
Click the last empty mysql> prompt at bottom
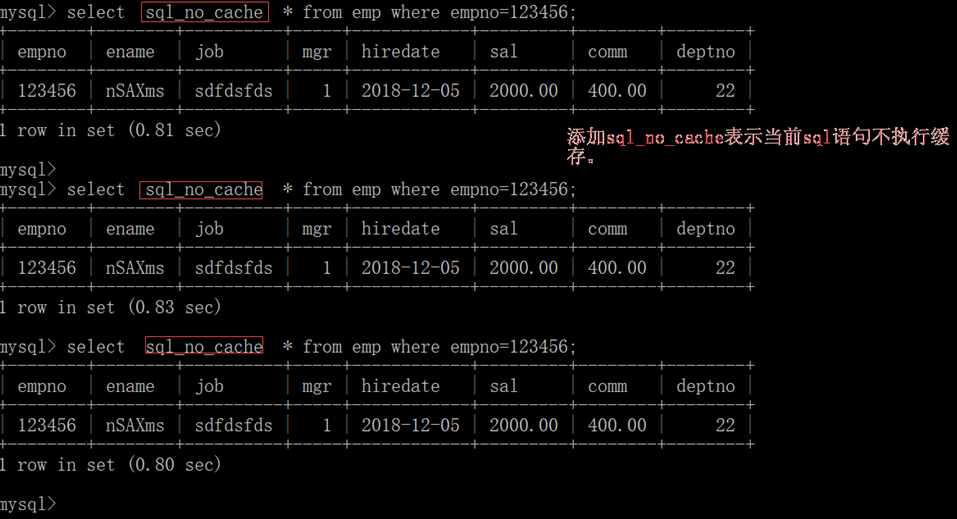click(x=29, y=503)
